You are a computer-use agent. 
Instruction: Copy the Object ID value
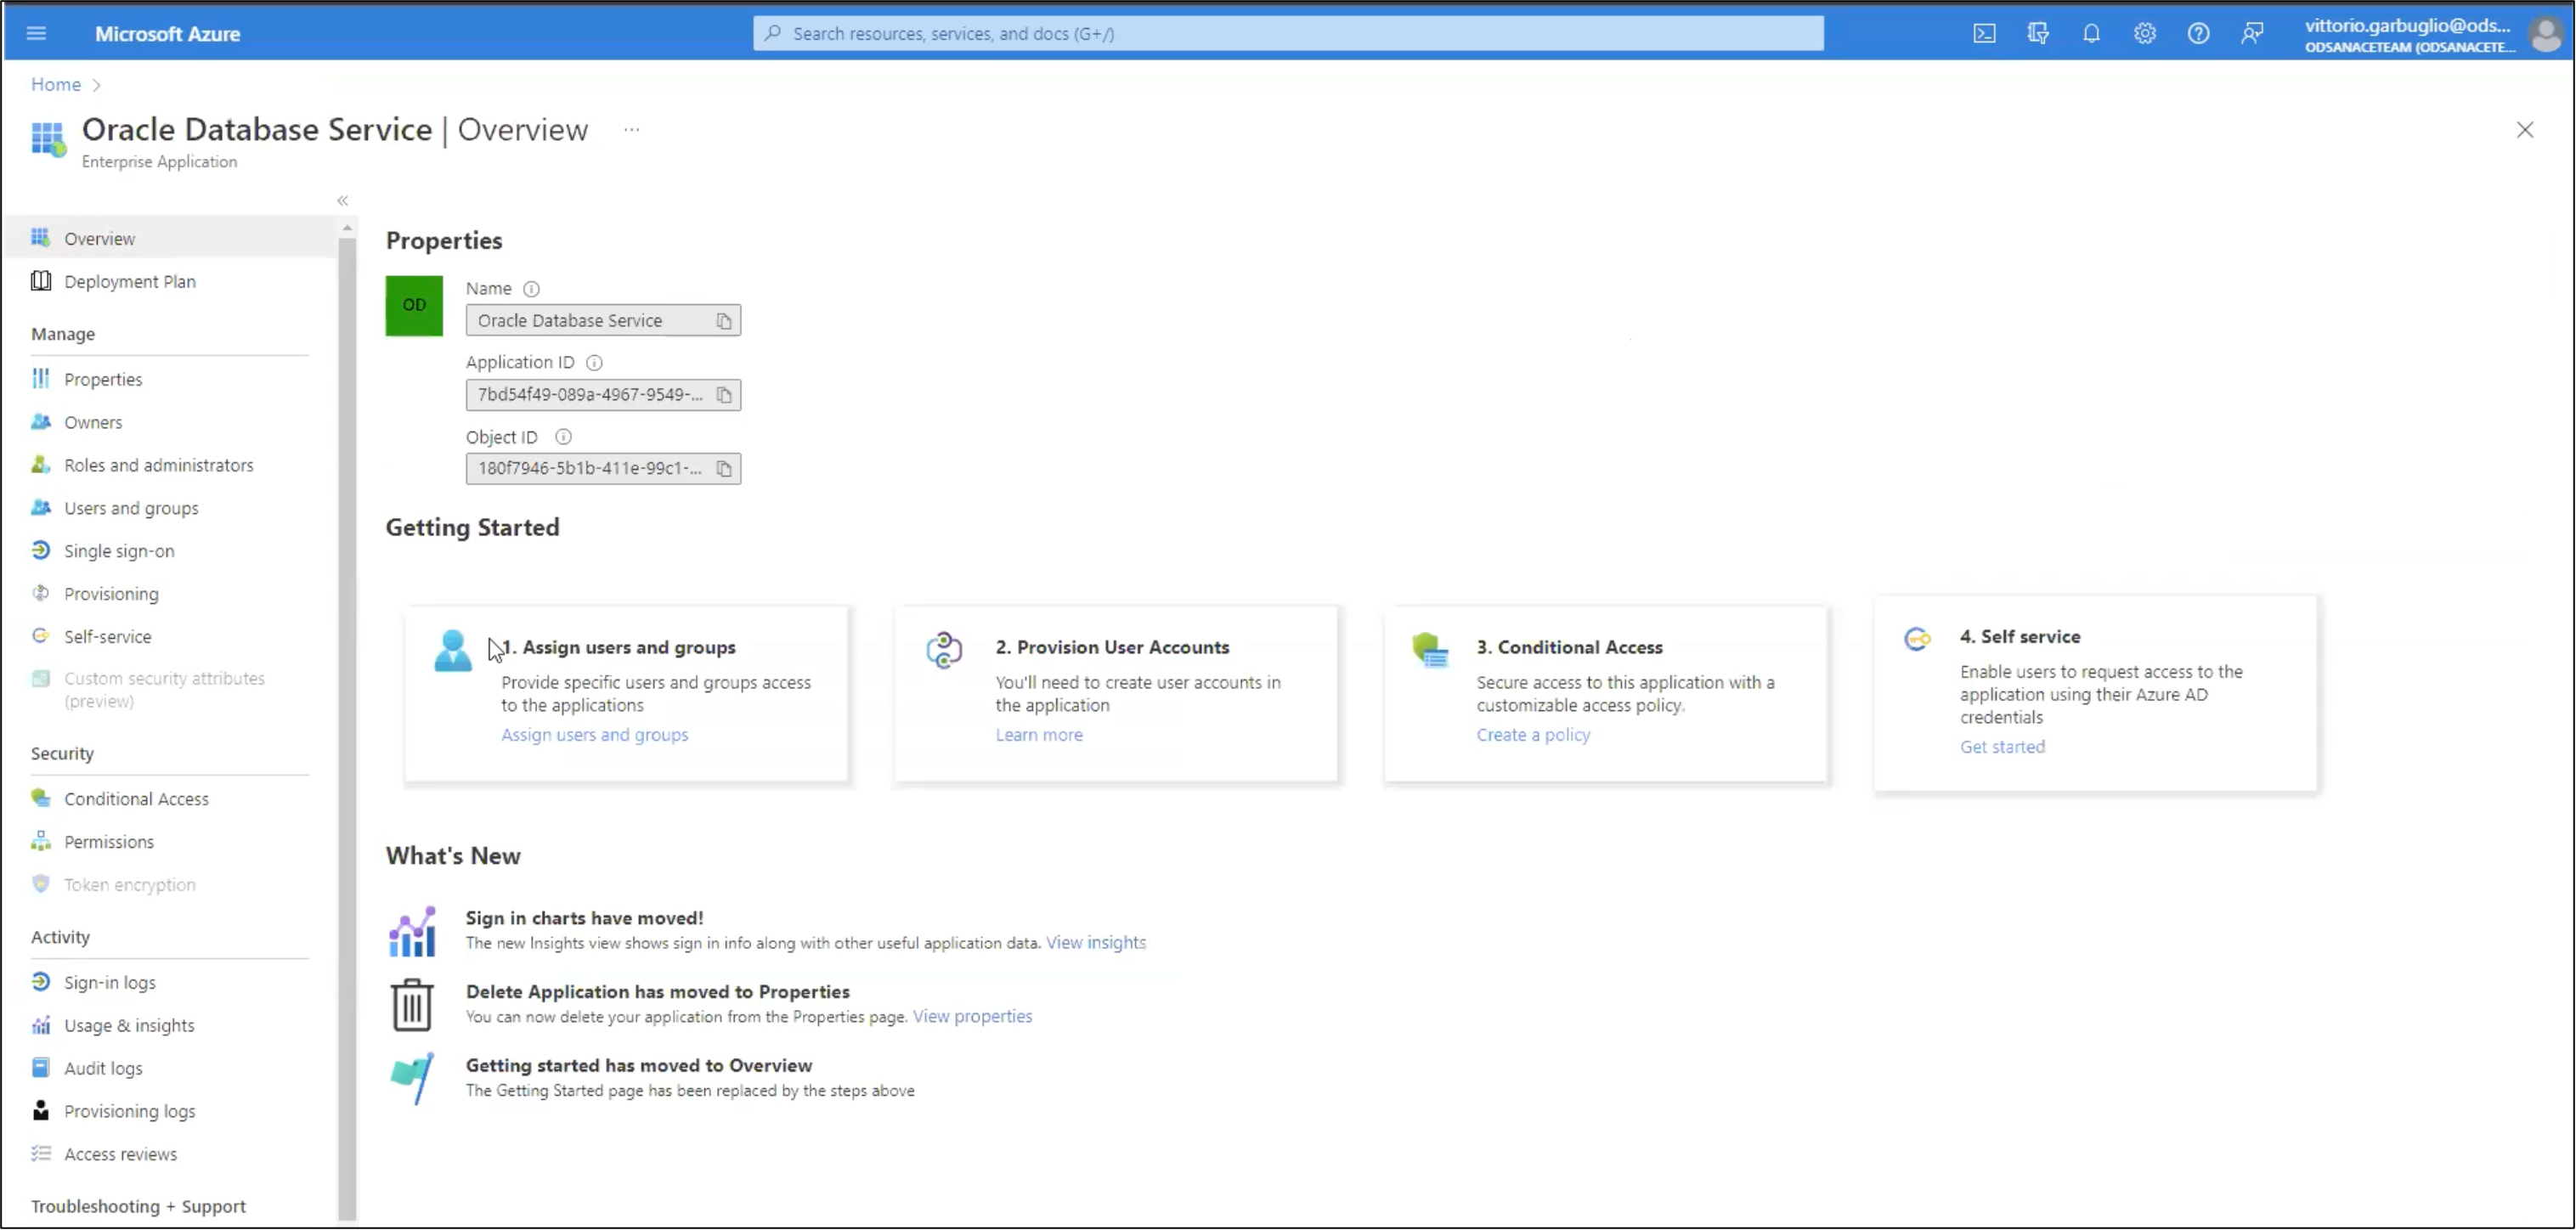pyautogui.click(x=725, y=468)
